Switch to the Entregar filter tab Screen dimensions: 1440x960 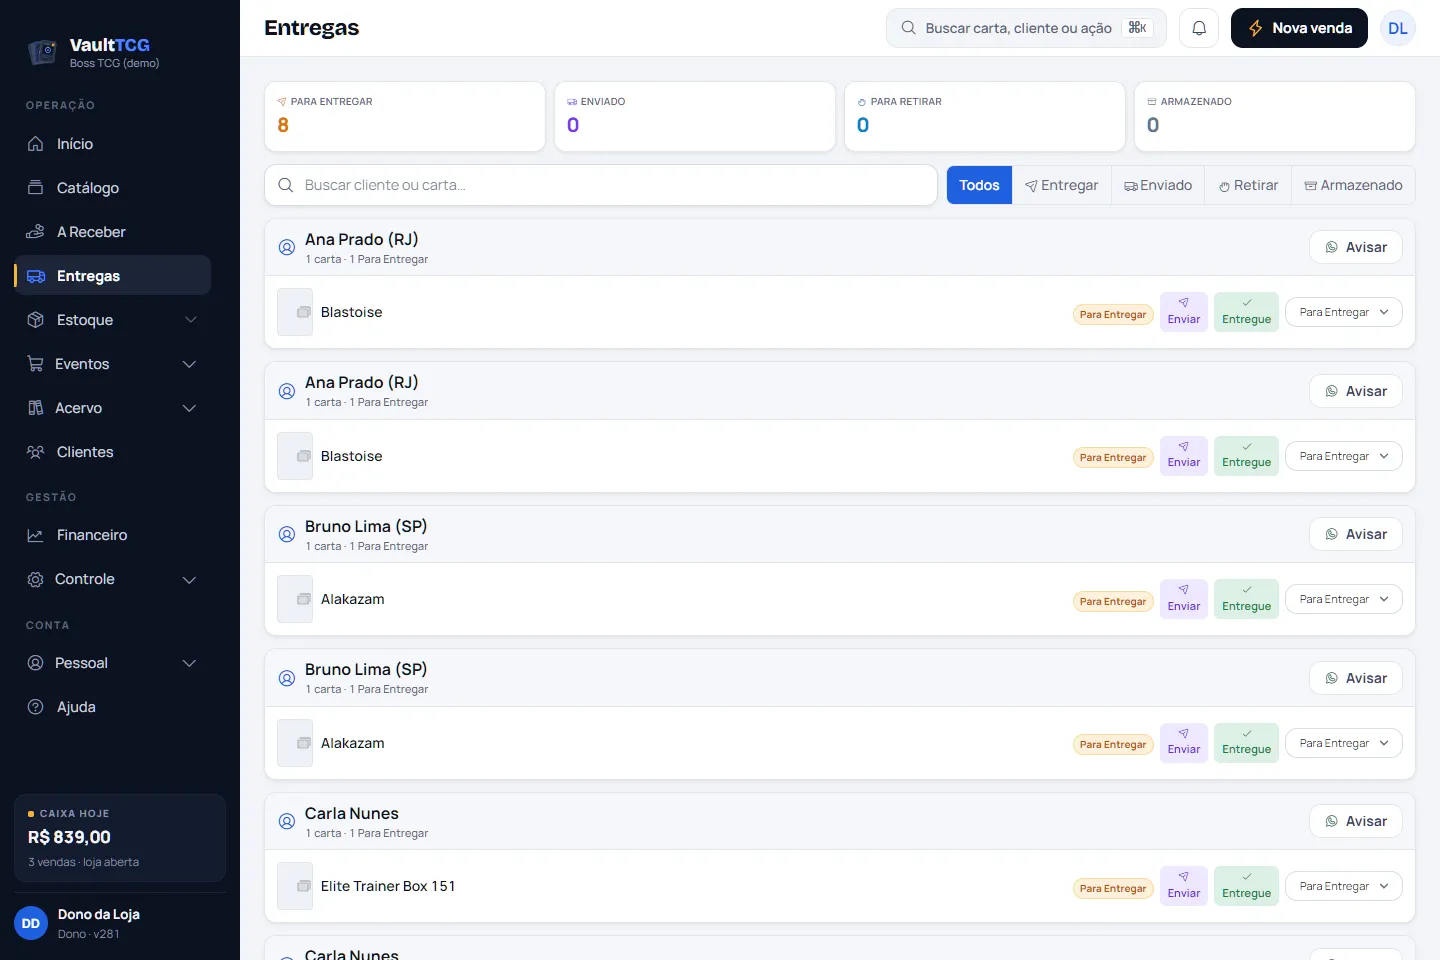(x=1061, y=185)
